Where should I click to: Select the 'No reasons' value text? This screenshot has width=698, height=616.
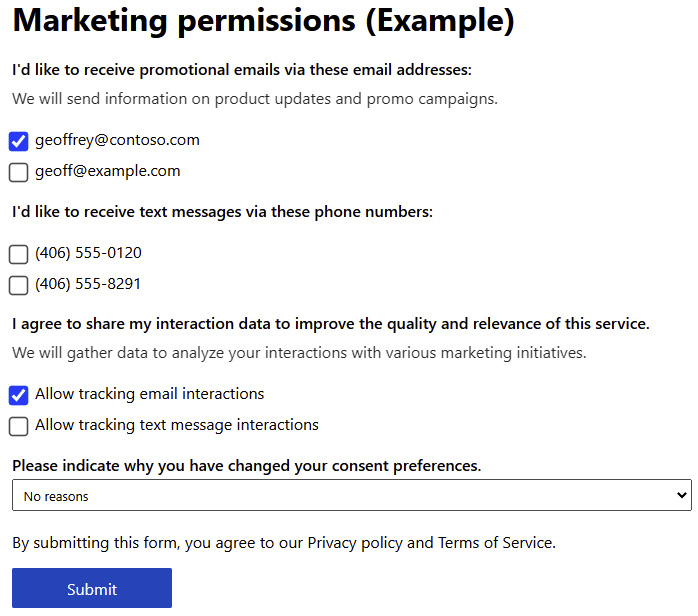(x=56, y=496)
